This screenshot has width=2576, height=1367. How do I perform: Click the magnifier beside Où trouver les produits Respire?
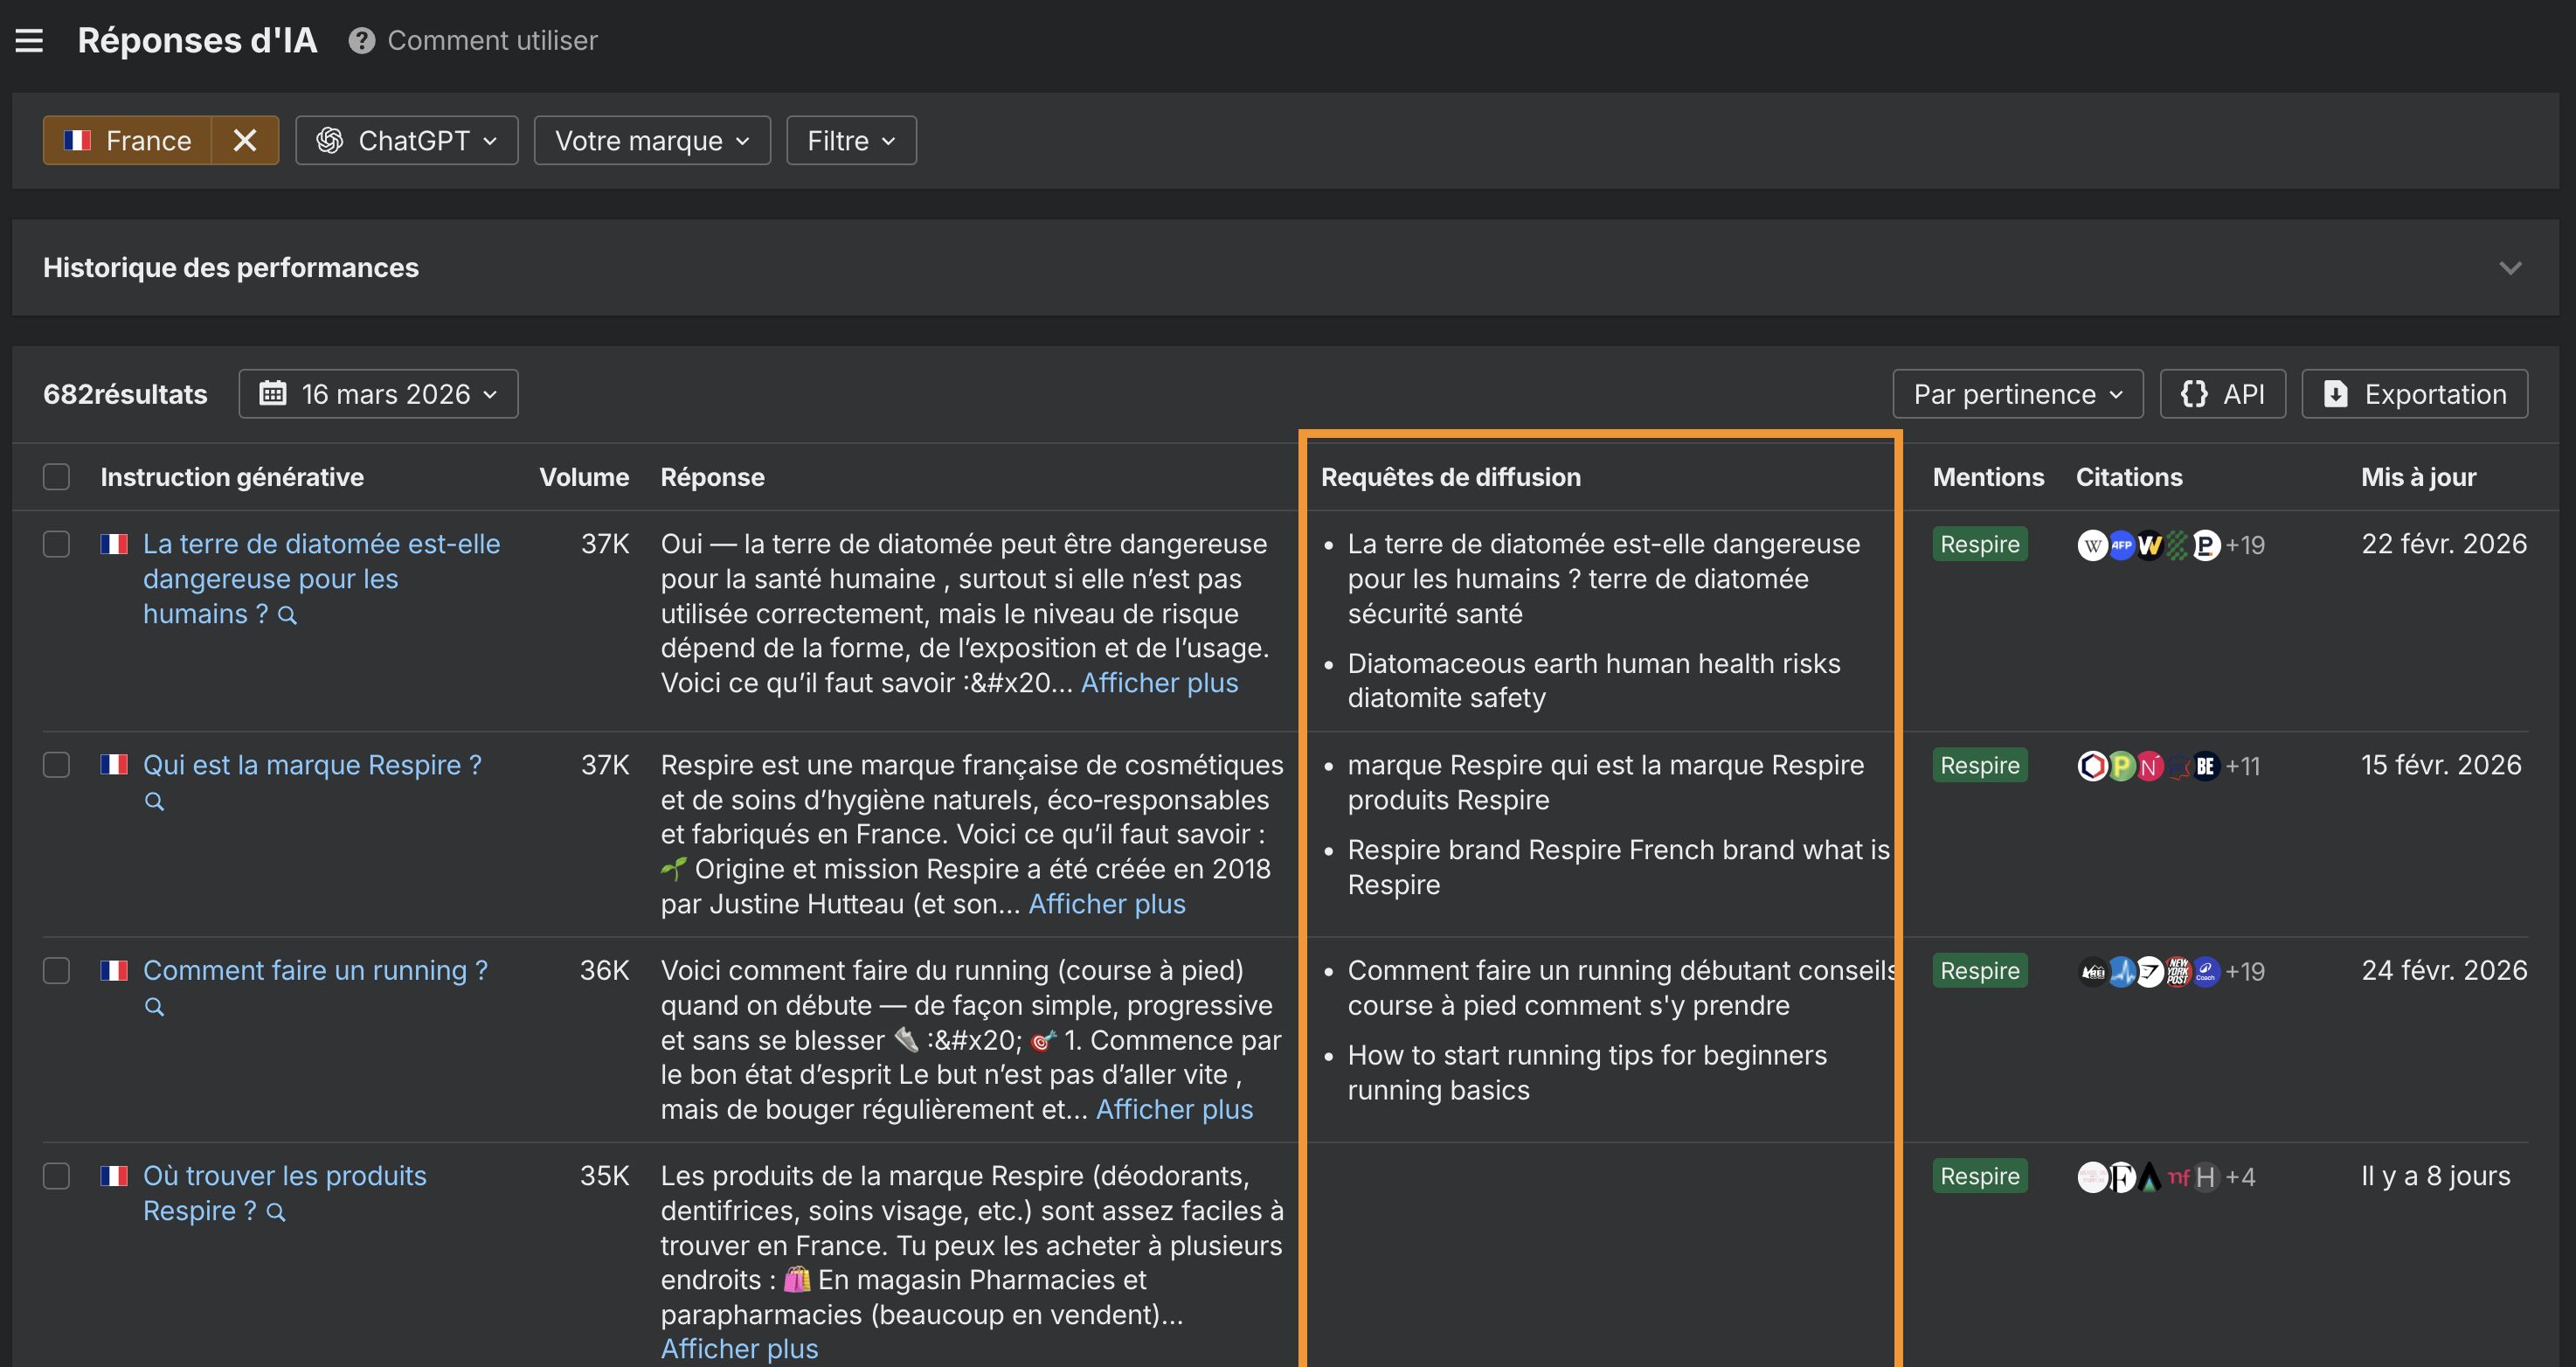(277, 1212)
